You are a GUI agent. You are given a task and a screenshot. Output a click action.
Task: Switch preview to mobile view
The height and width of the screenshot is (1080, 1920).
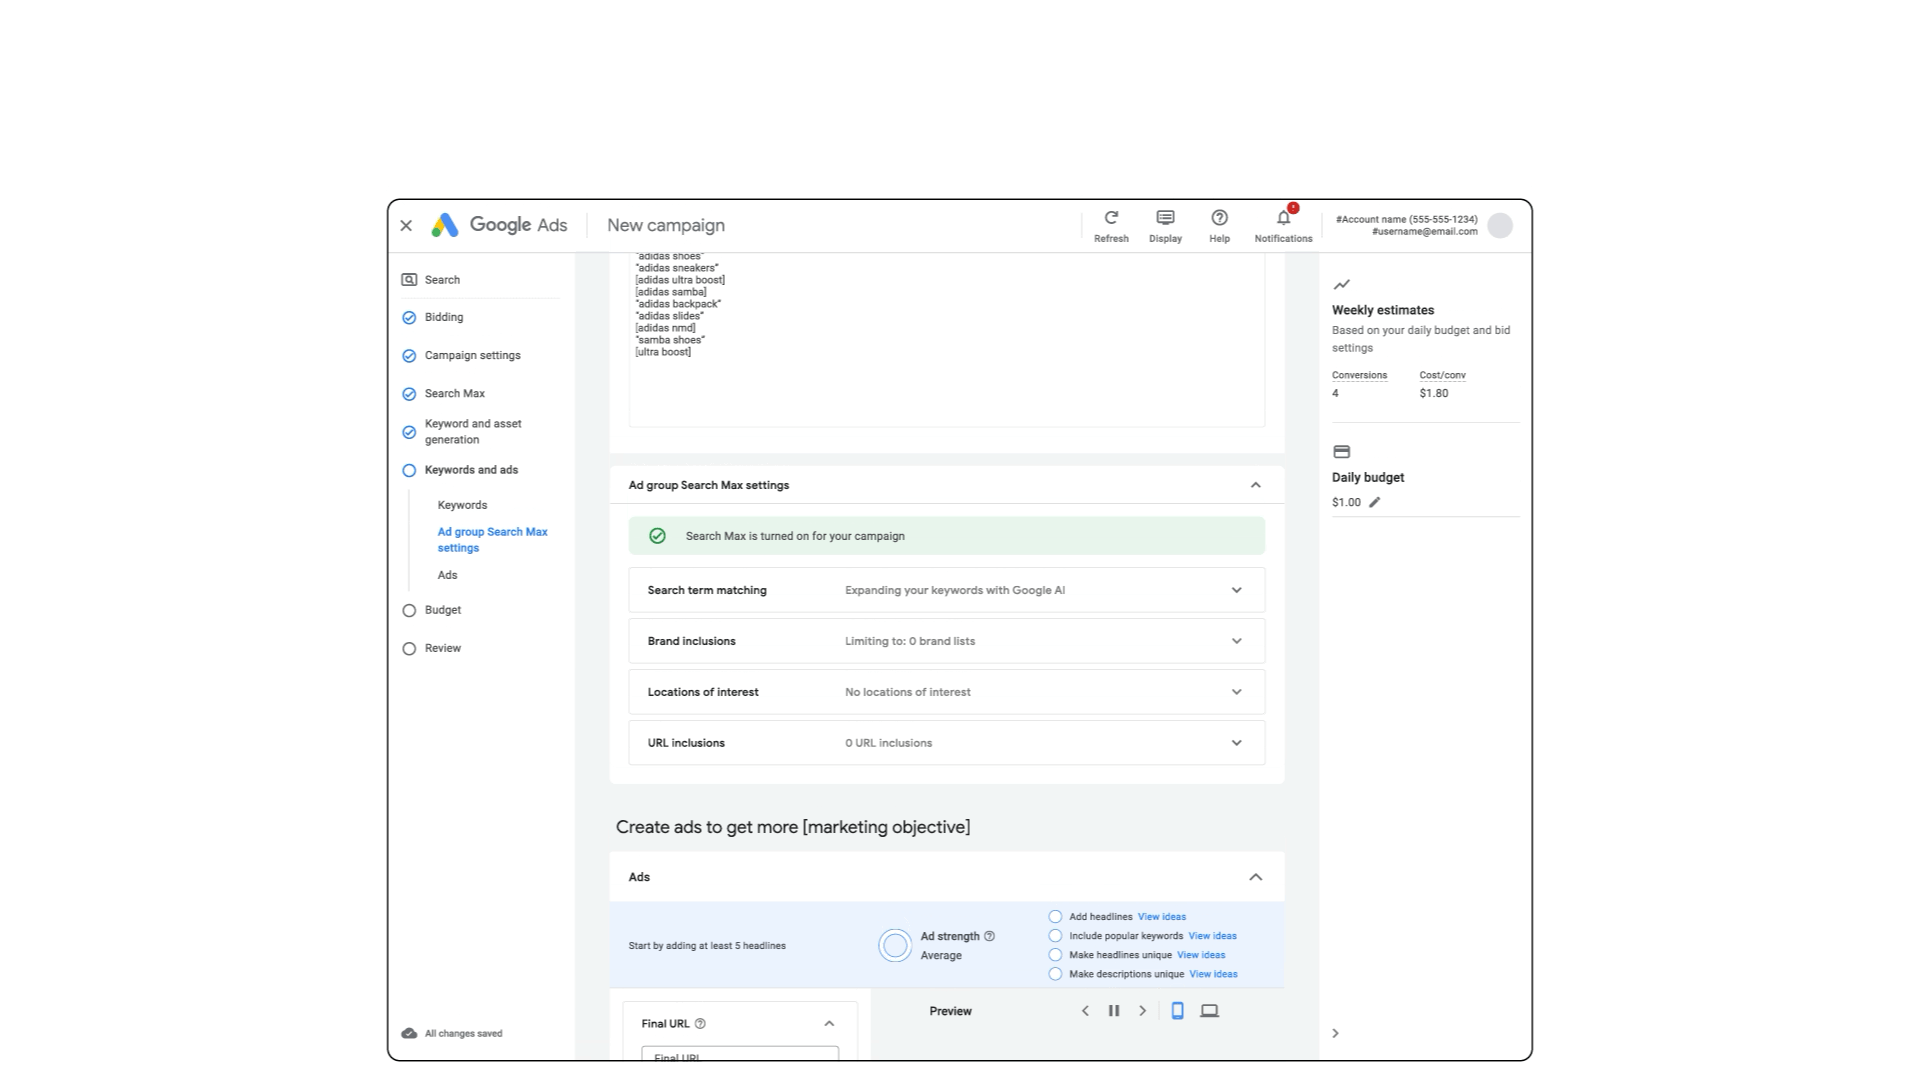1177,1011
